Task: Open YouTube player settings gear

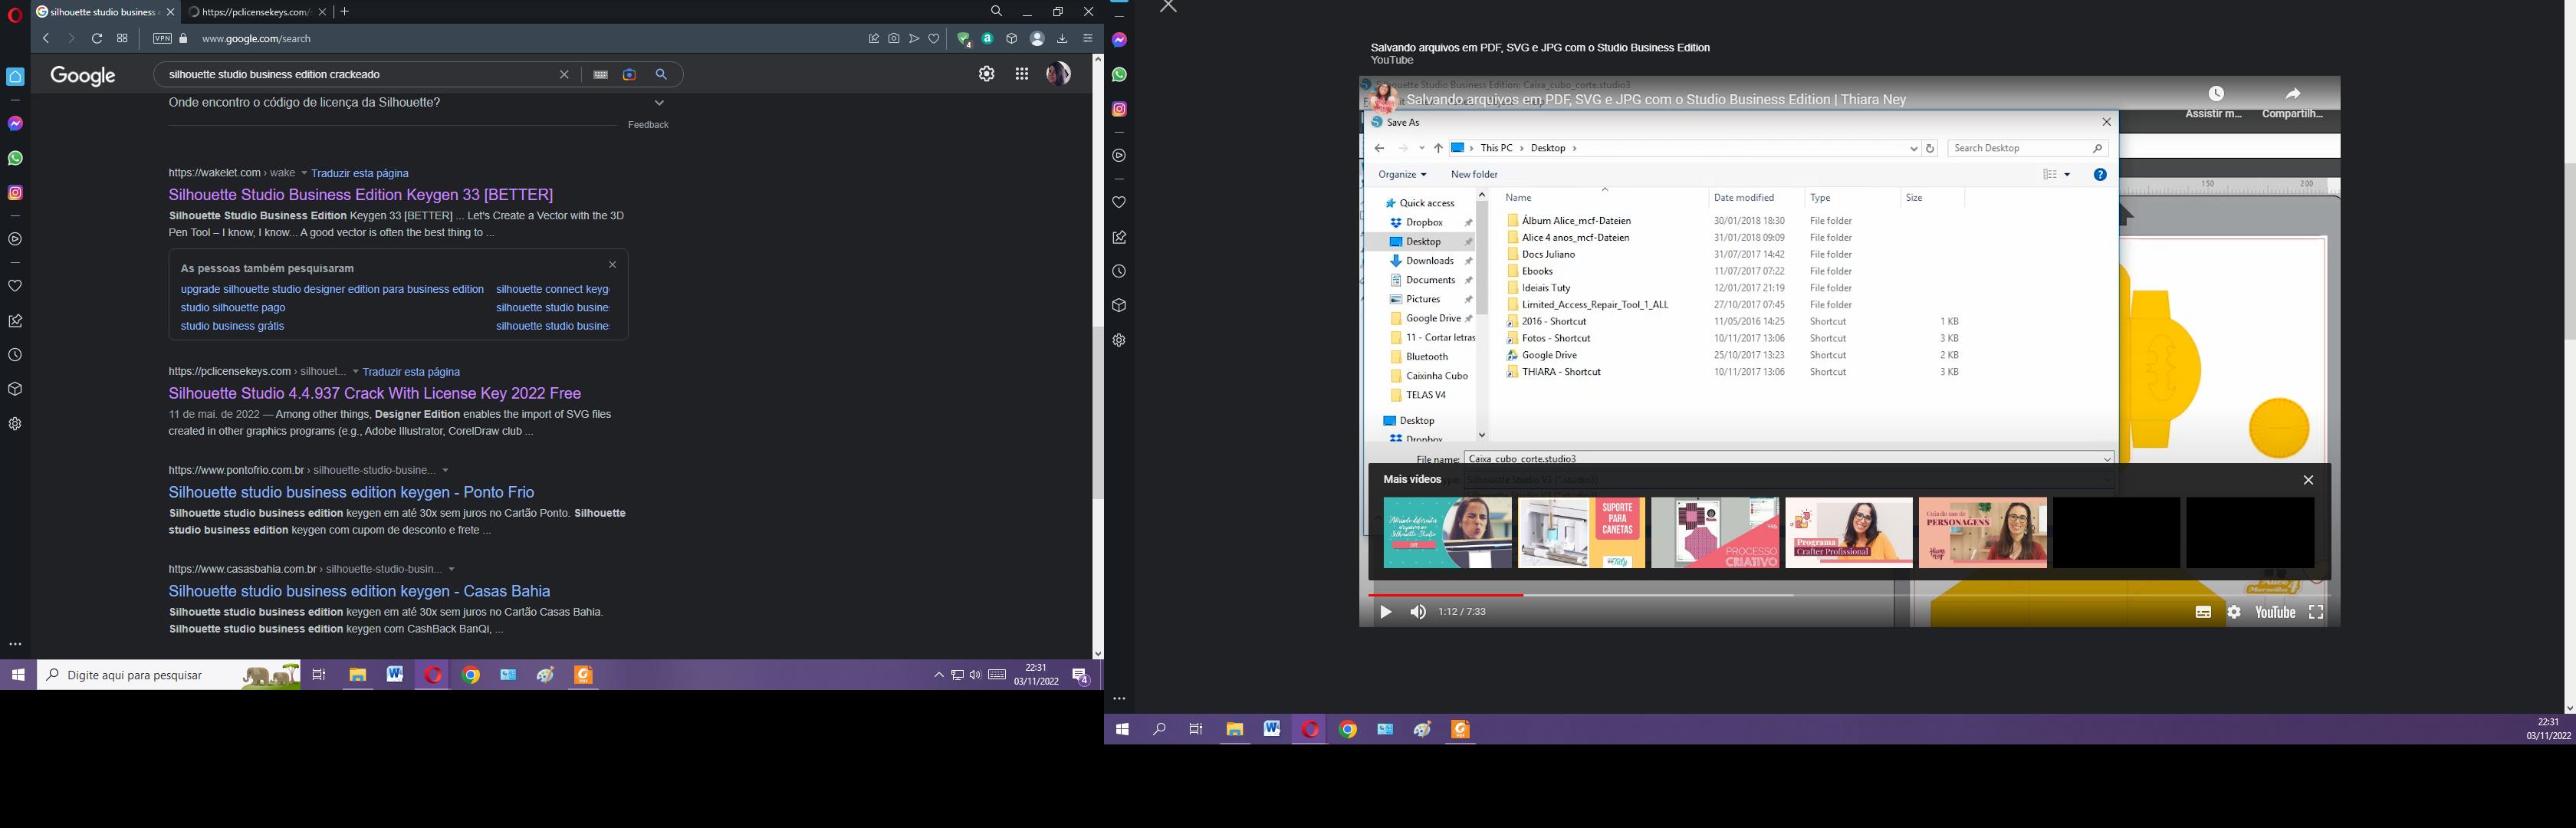Action: click(2234, 612)
